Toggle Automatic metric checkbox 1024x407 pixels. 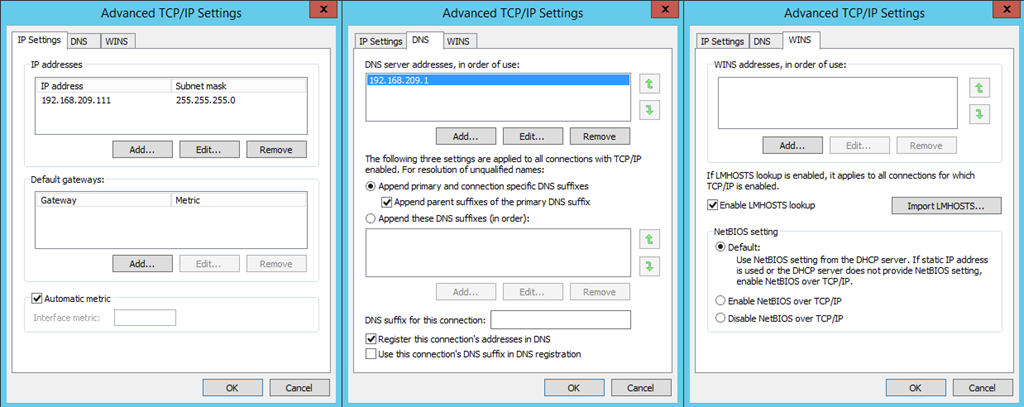pos(37,299)
